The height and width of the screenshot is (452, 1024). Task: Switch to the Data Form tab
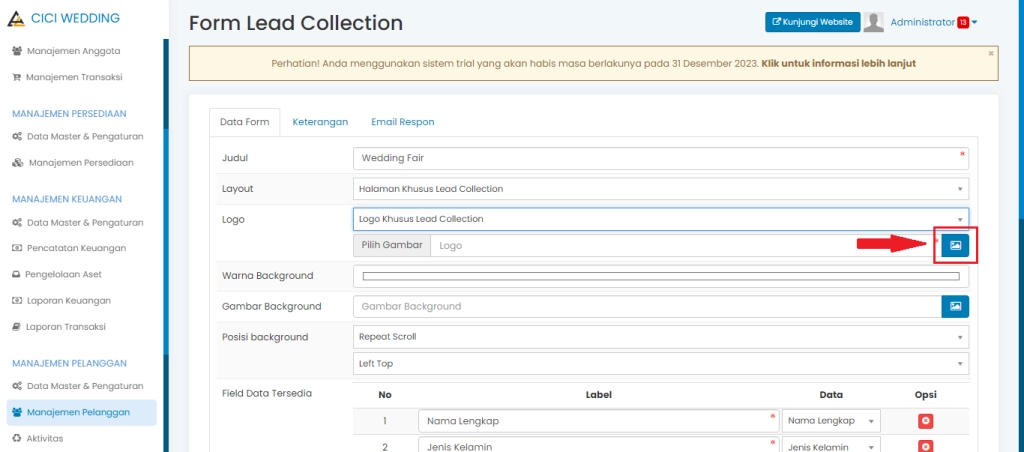click(245, 122)
